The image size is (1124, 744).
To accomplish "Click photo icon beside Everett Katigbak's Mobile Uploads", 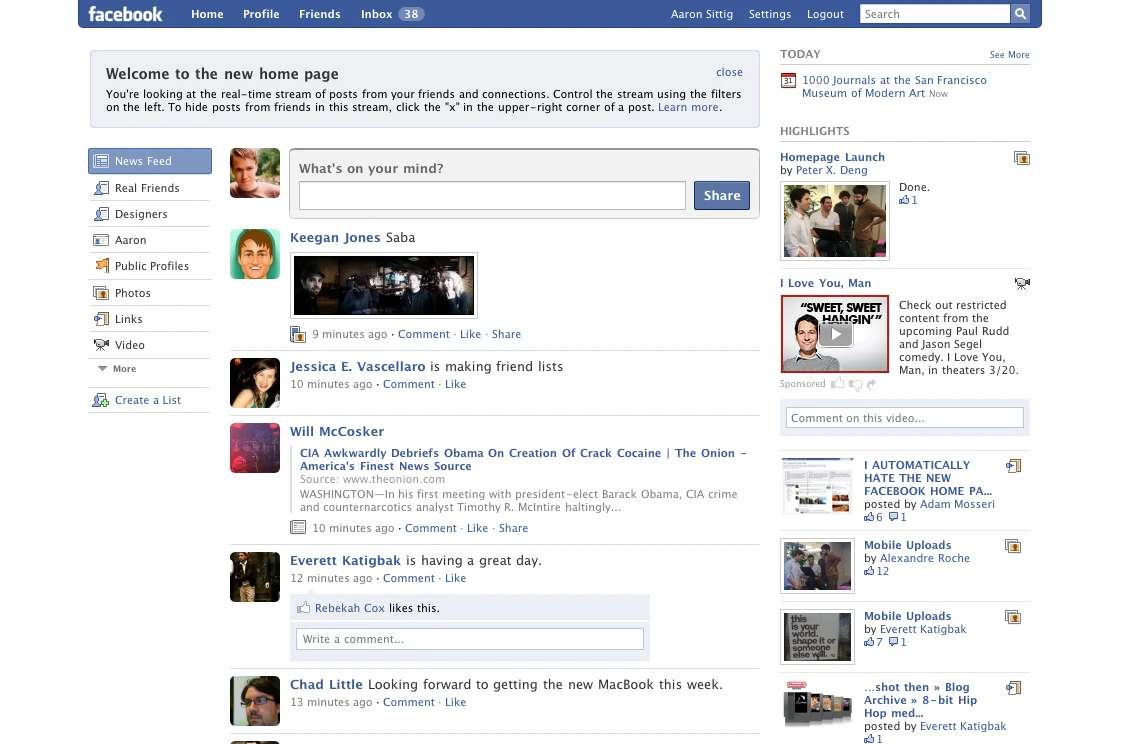I will point(1013,617).
